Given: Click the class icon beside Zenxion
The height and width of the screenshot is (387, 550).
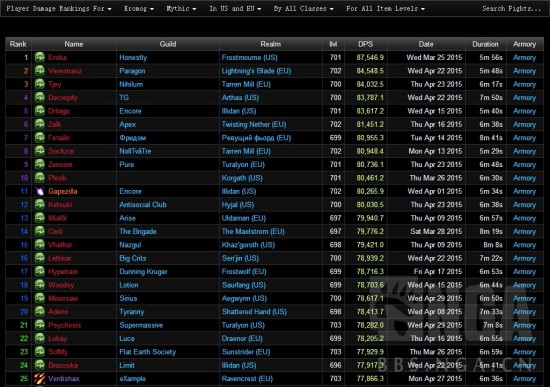Looking at the screenshot, I should coord(40,164).
